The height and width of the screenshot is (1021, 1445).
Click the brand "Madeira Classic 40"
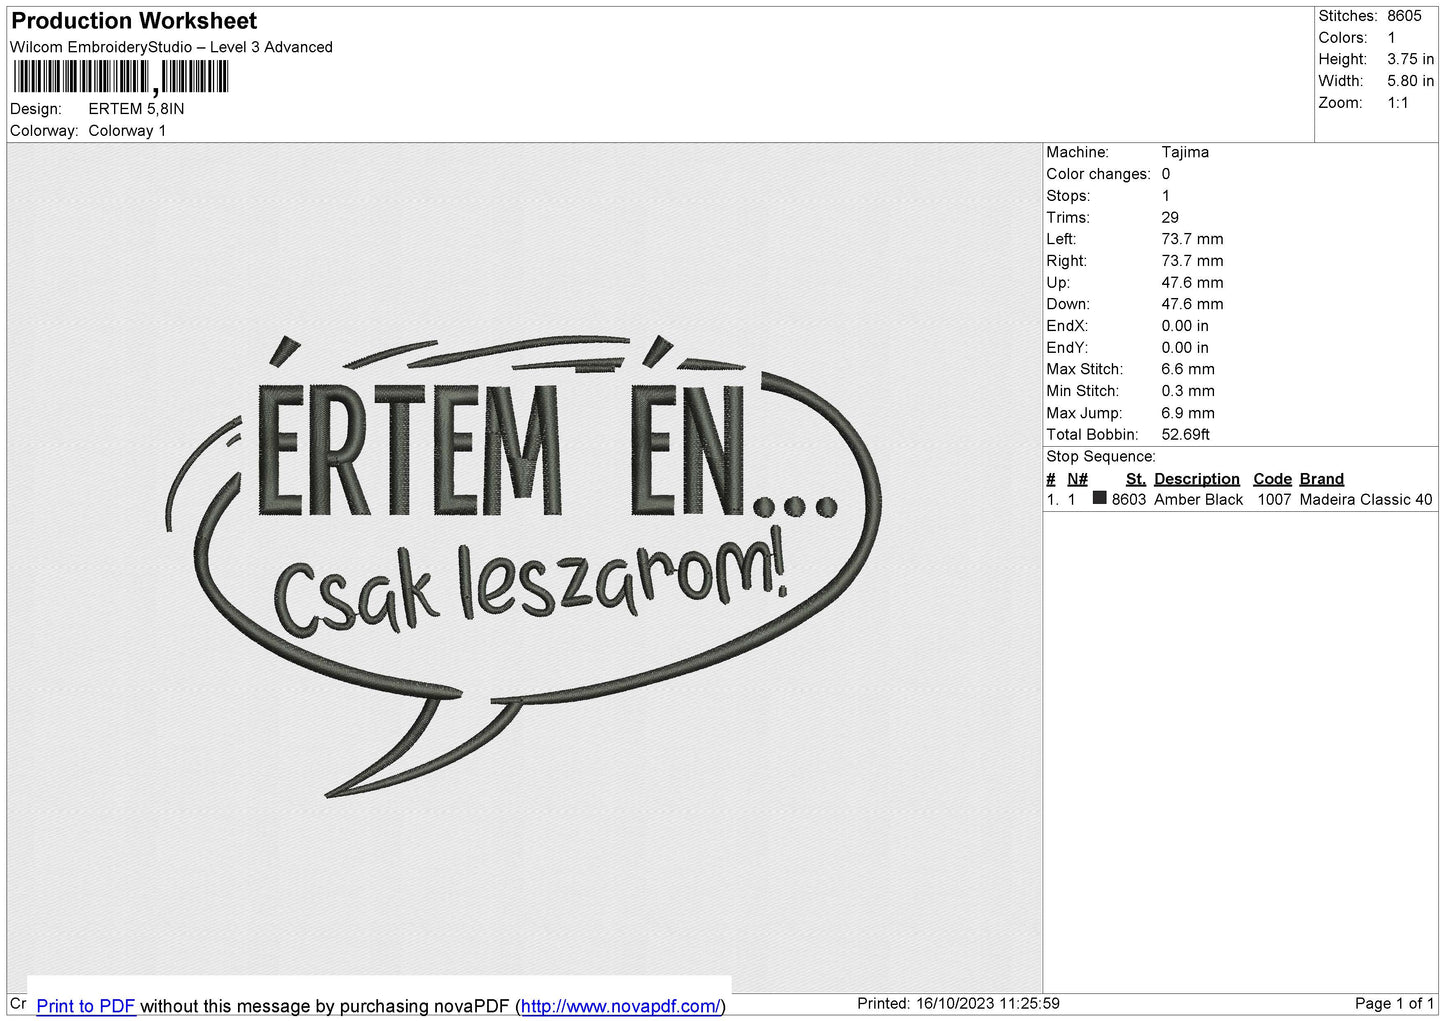click(1366, 500)
